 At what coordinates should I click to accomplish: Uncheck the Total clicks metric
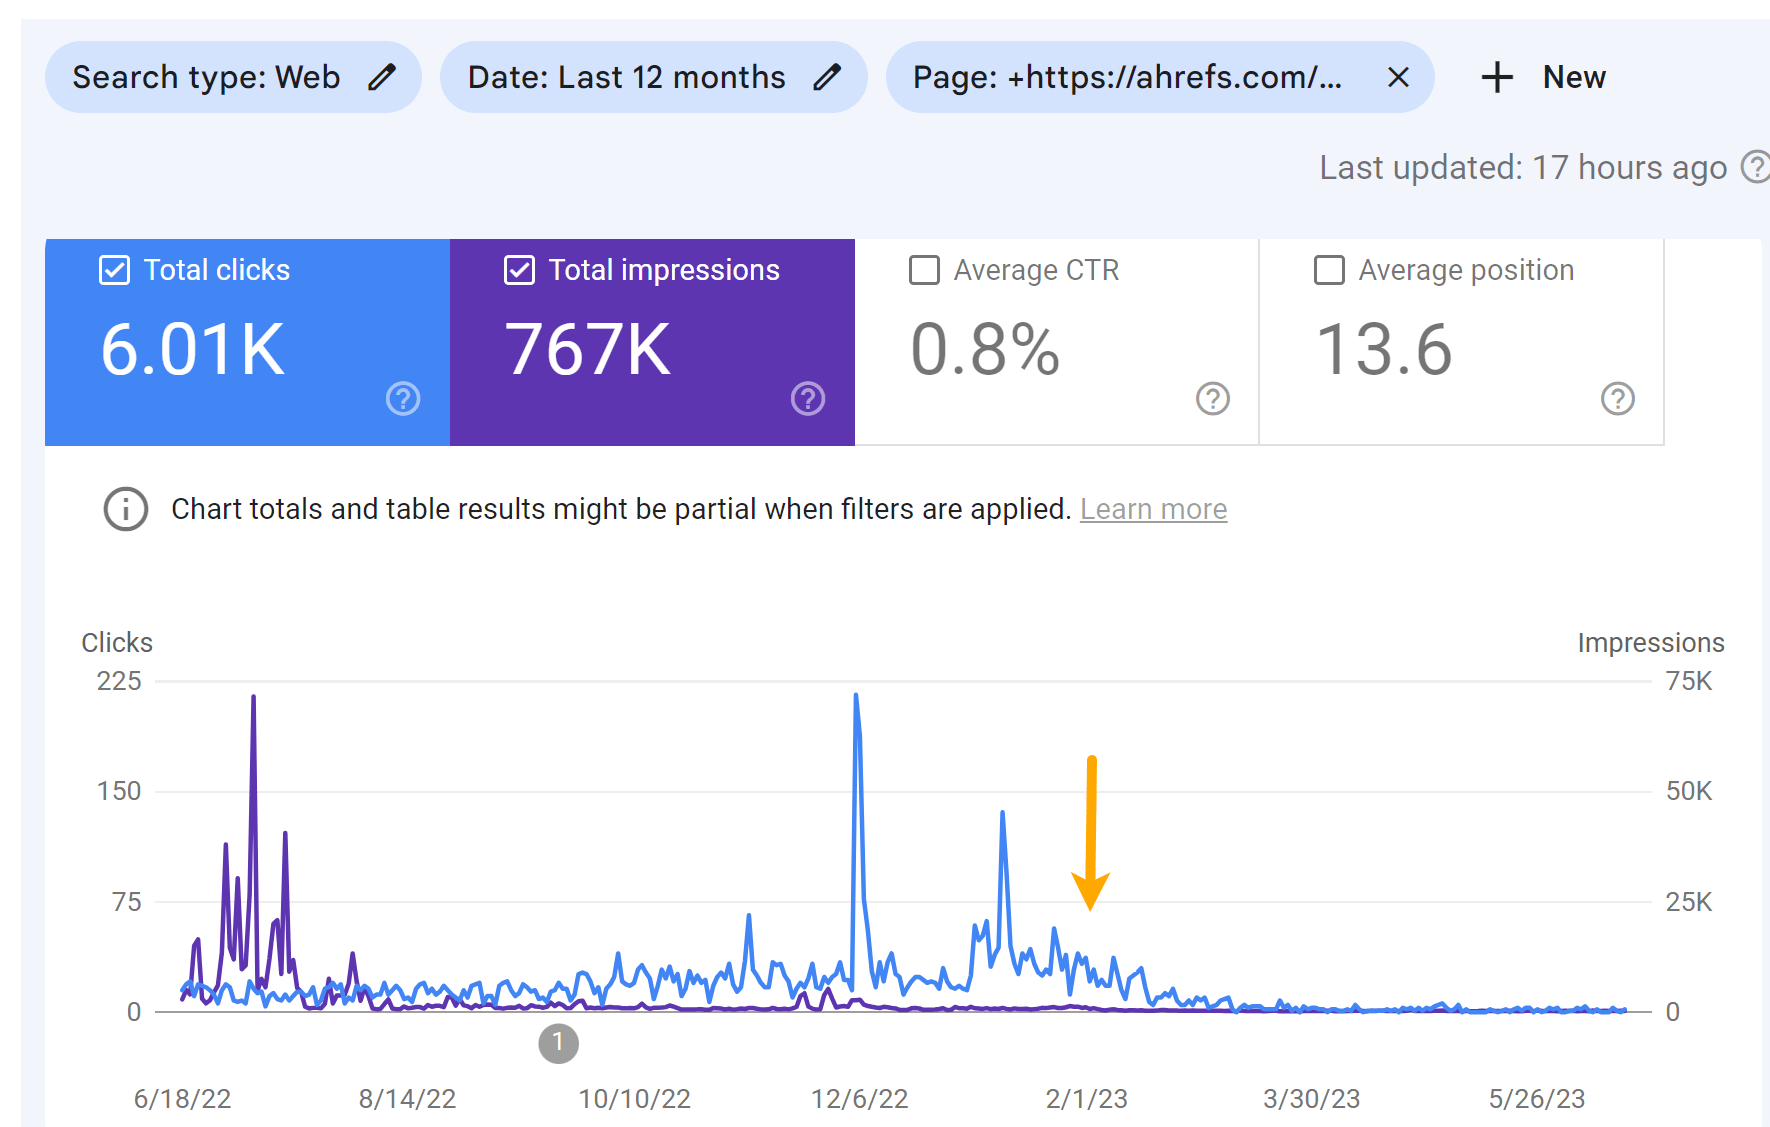tap(113, 269)
